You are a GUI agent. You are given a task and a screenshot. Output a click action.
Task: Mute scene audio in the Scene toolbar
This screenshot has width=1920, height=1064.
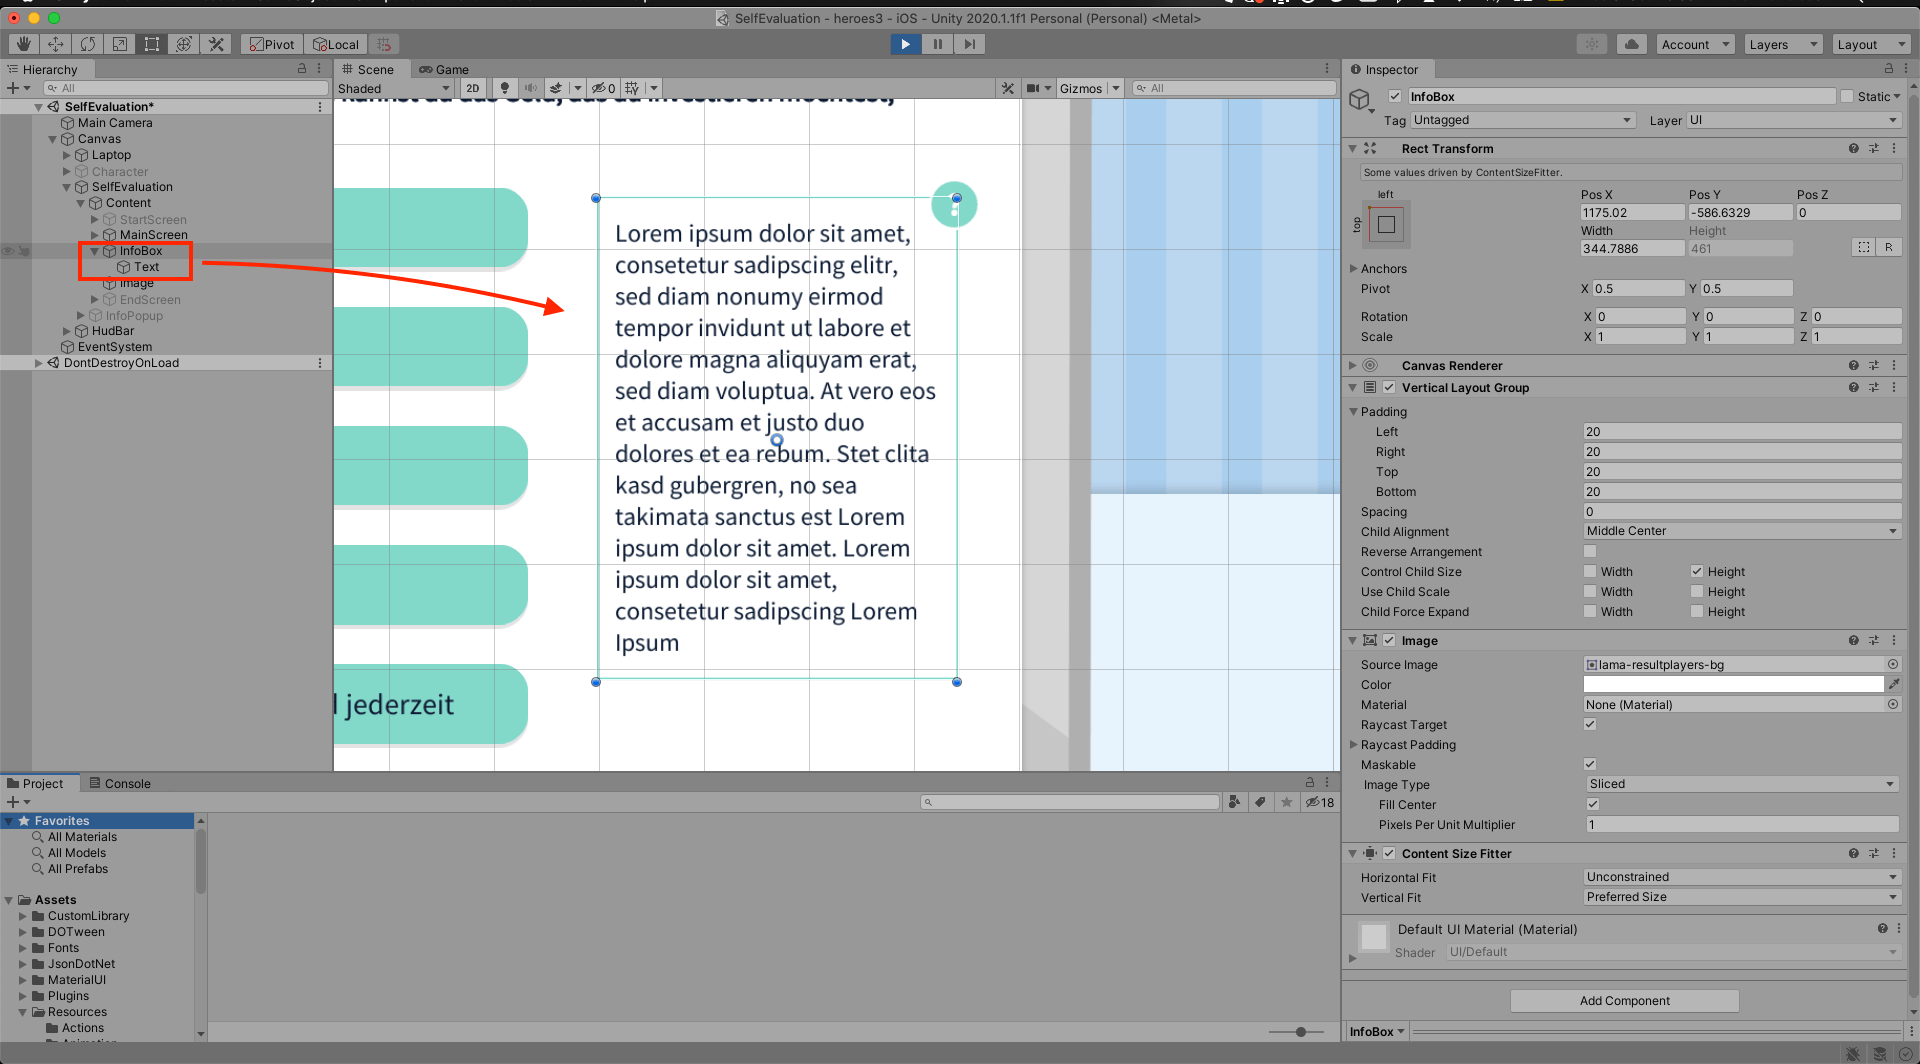point(531,88)
